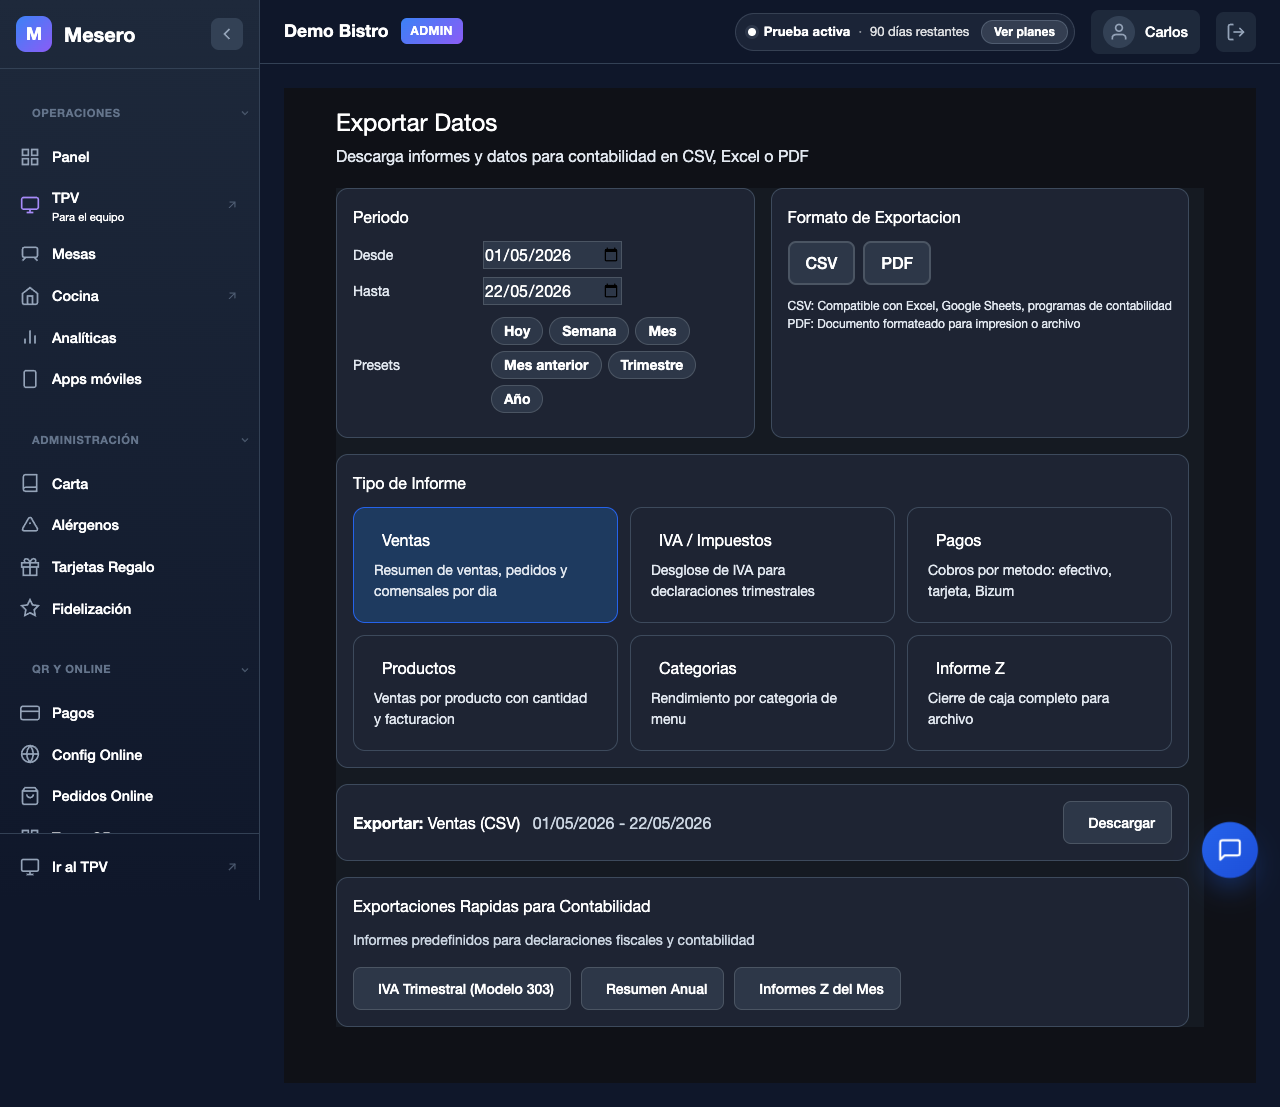Open calendar picker for Hasta date
This screenshot has height=1107, width=1280.
[x=611, y=291]
